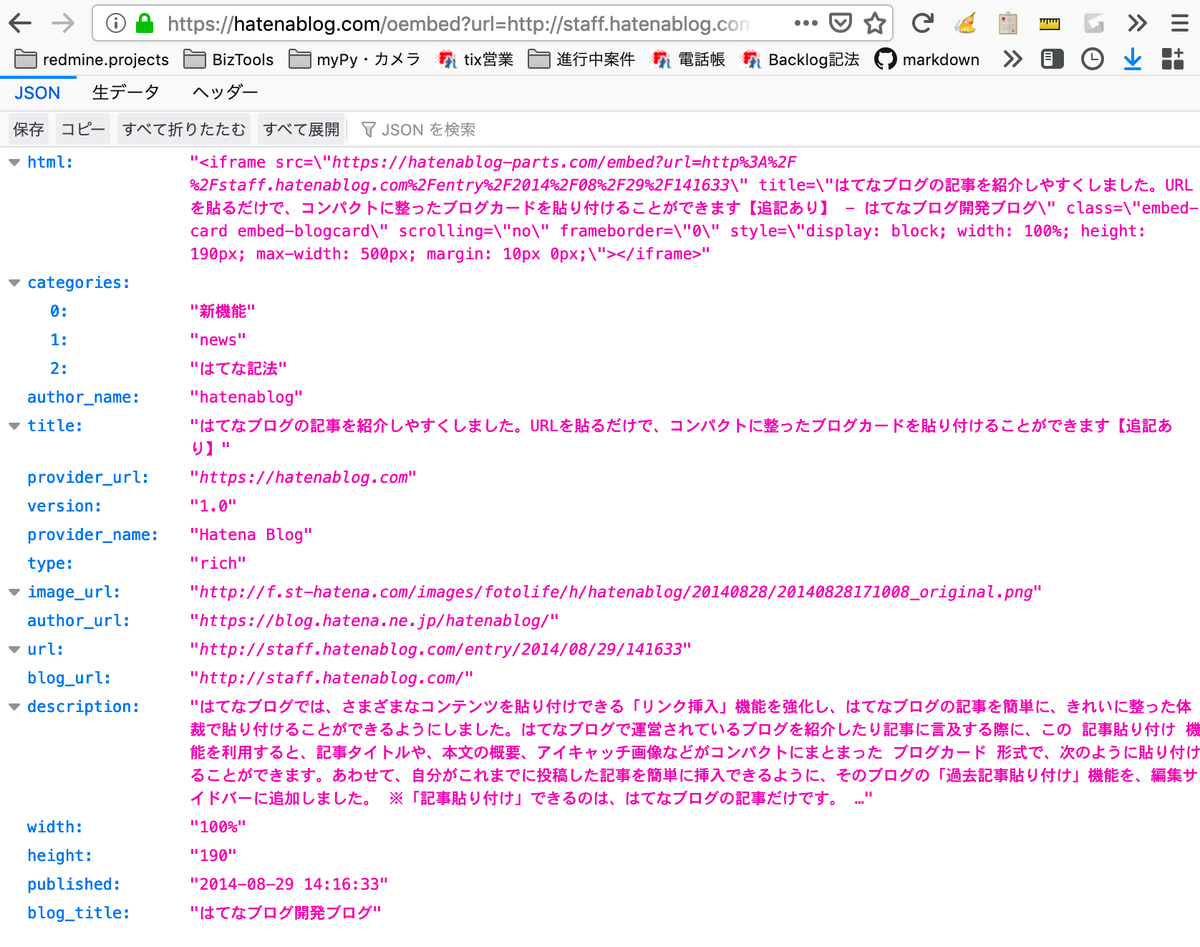Open 進行中案件 bookmark folder
The width and height of the screenshot is (1200, 947).
pos(582,59)
